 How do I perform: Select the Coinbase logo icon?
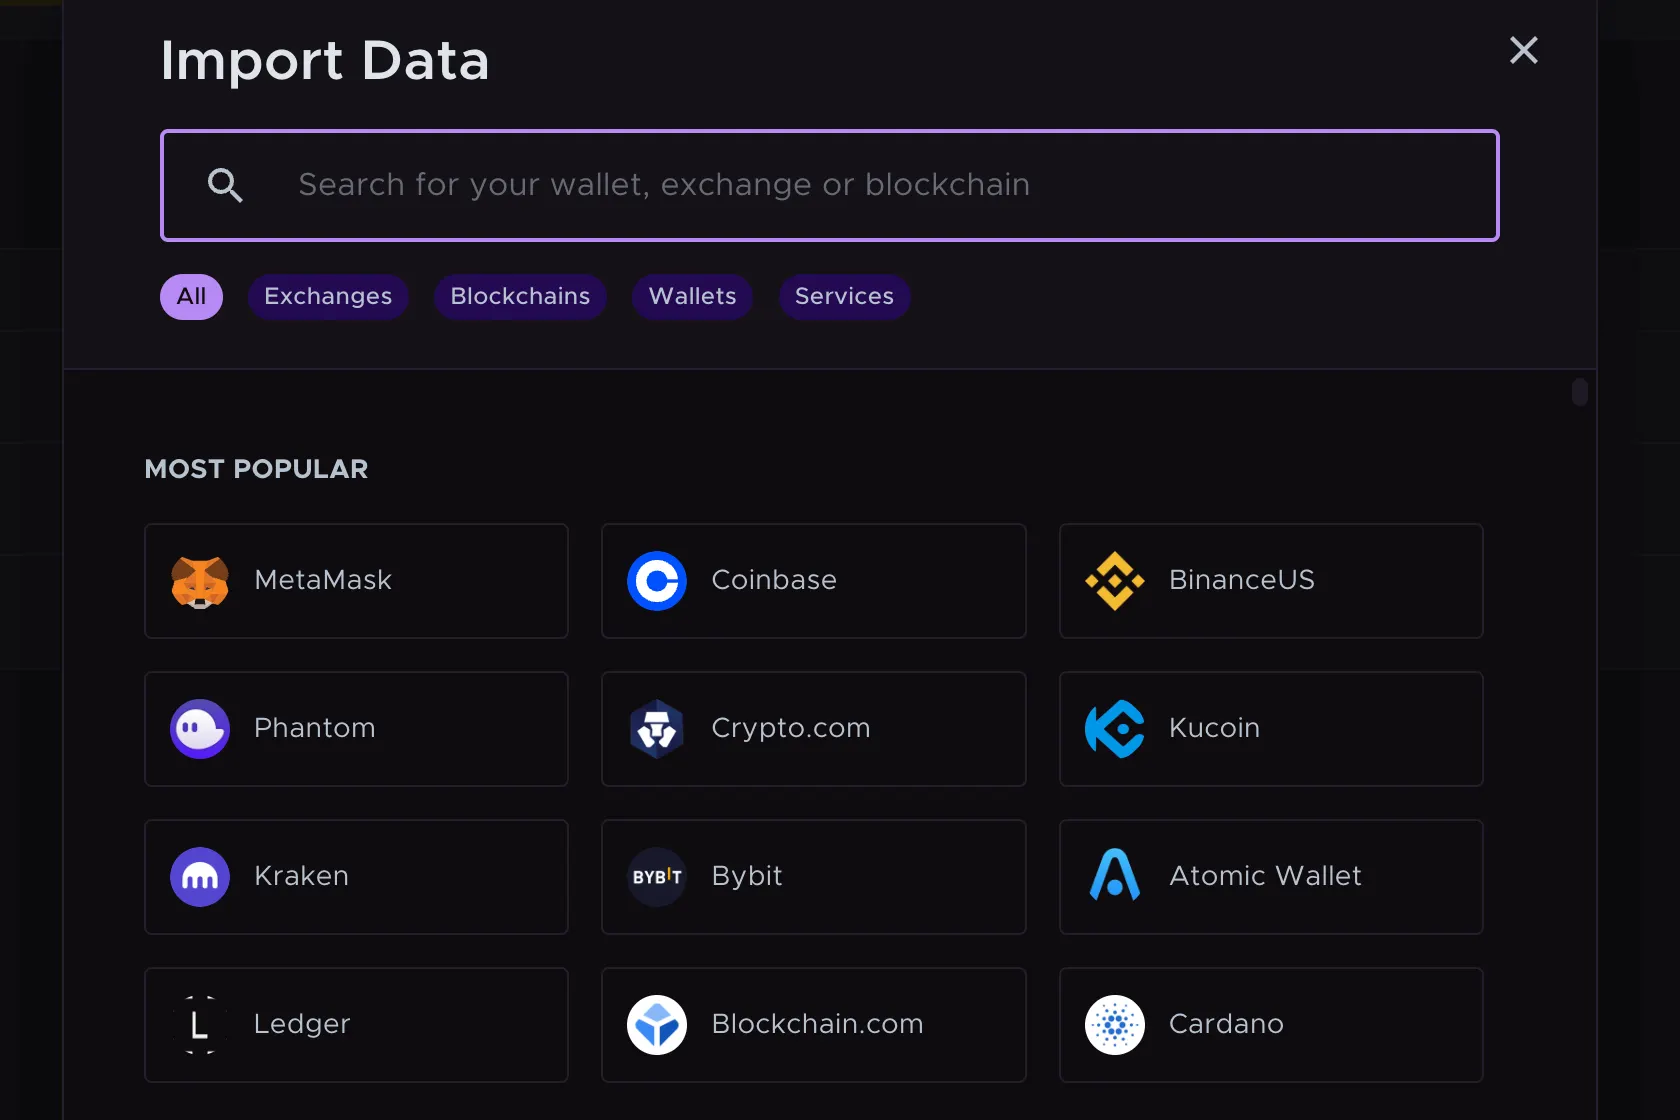pyautogui.click(x=657, y=581)
